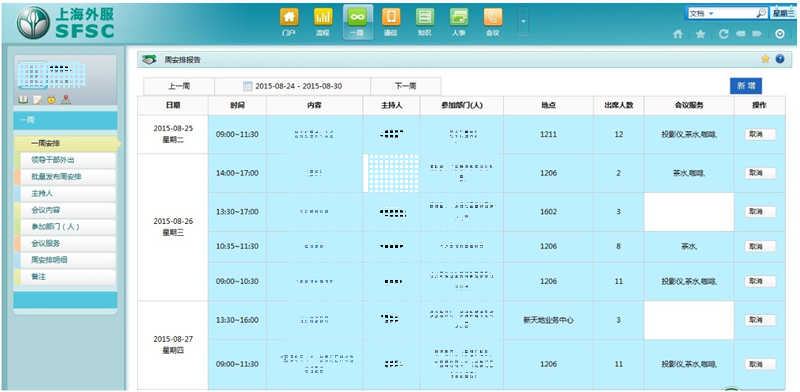Screen dimensions: 800x392
Task: Click the 星期三 weekday label at top right
Action: point(784,14)
